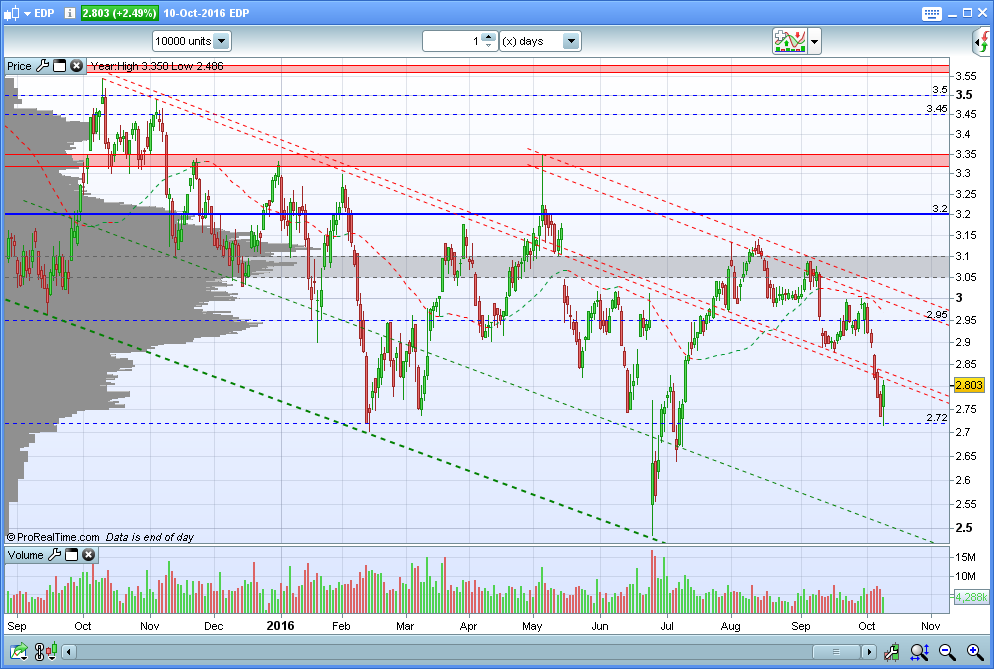Expand the 10000 units dropdown
This screenshot has height=669, width=994.
(221, 41)
